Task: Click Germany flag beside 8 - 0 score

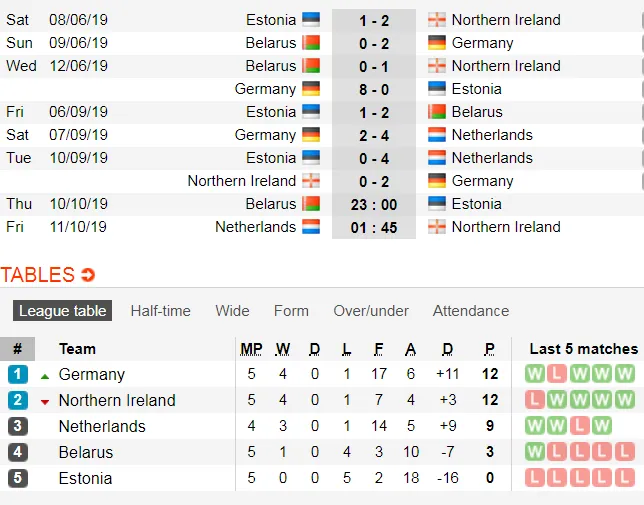Action: tap(311, 89)
